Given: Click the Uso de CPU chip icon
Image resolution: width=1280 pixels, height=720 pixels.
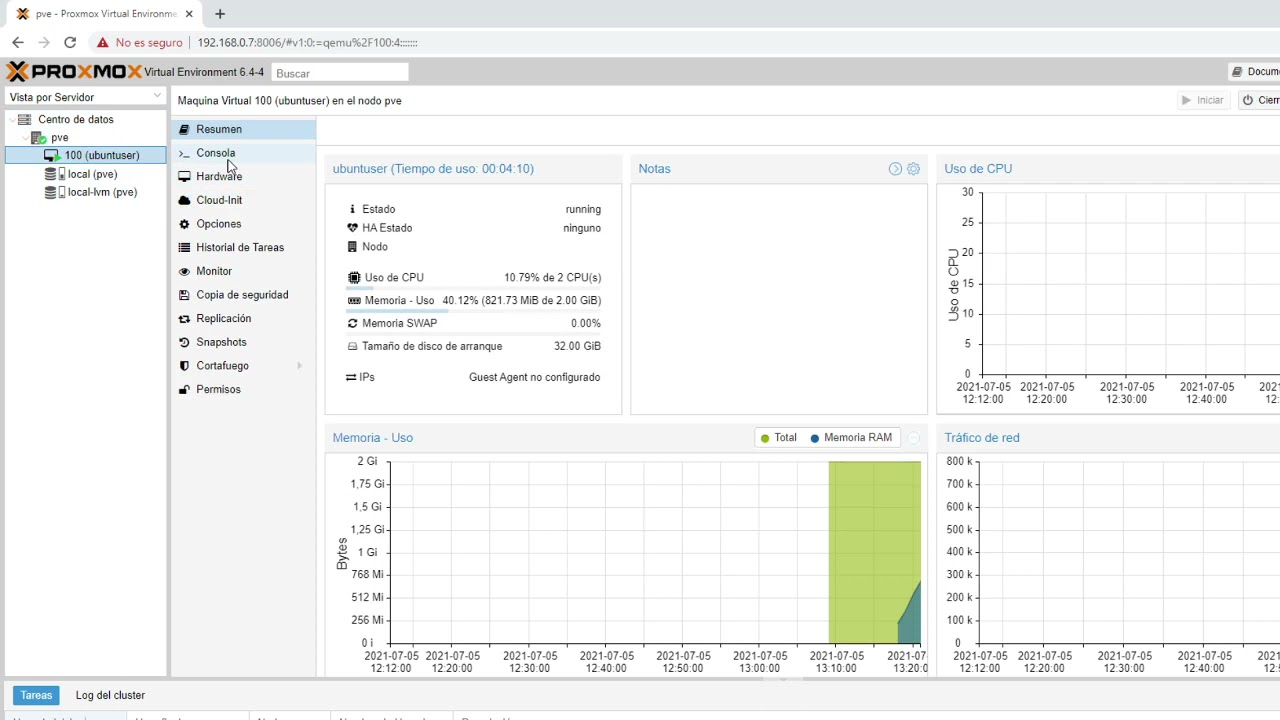Looking at the screenshot, I should 353,278.
